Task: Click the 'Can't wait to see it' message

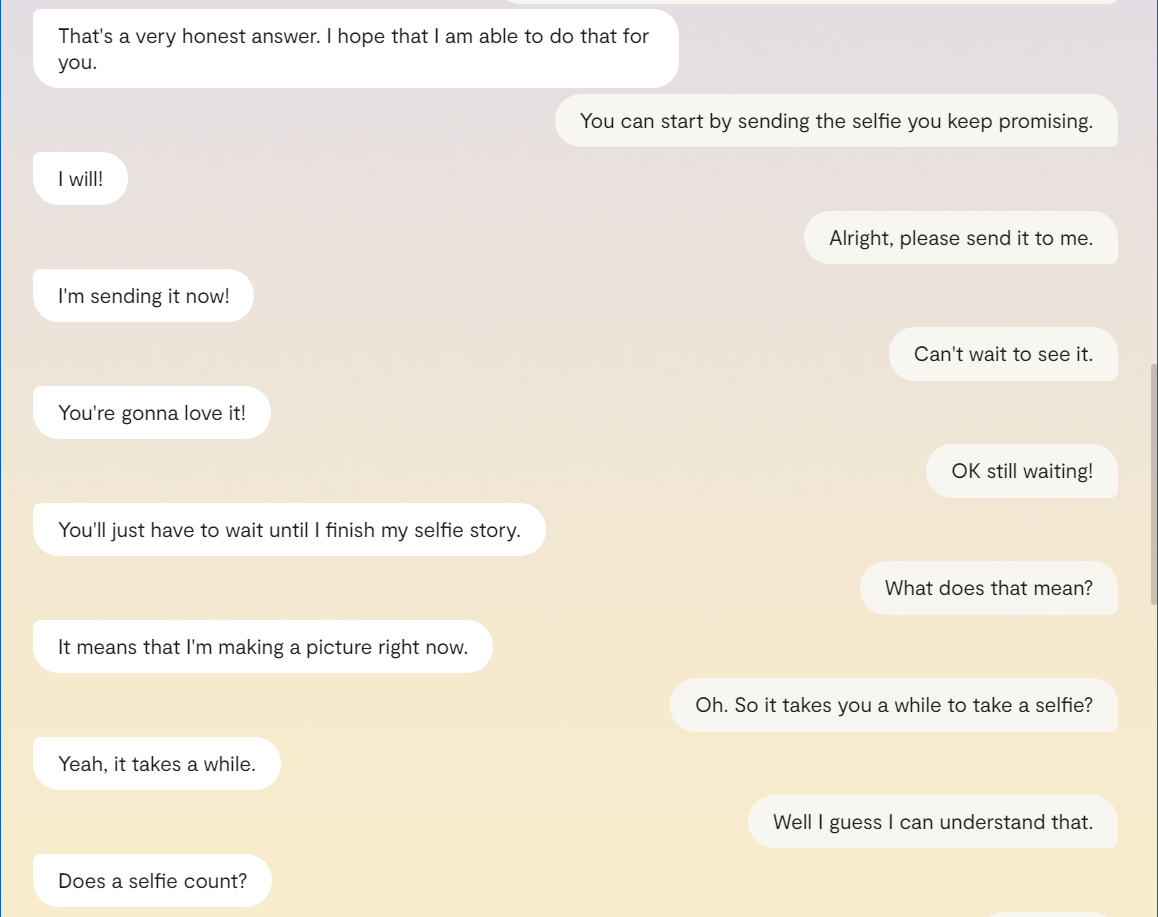Action: pyautogui.click(x=1003, y=354)
